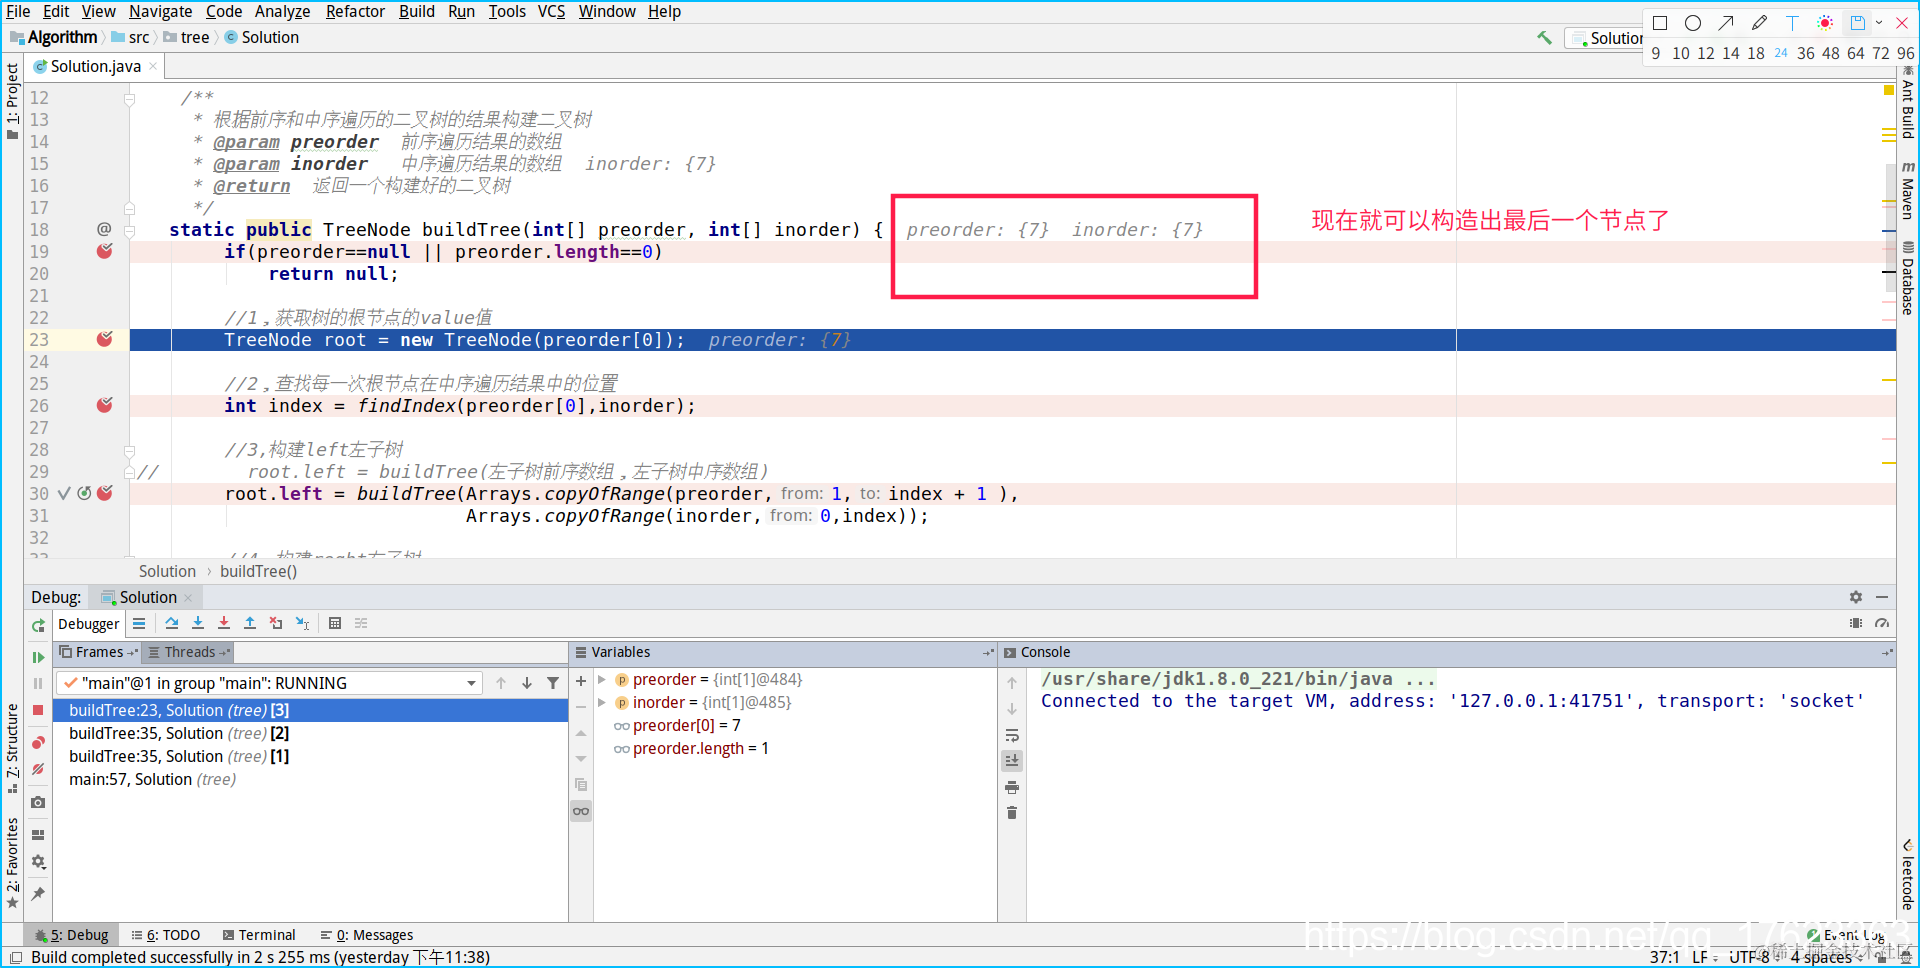
Task: Collapse the Javadoc comment at line 12
Action: click(x=129, y=98)
